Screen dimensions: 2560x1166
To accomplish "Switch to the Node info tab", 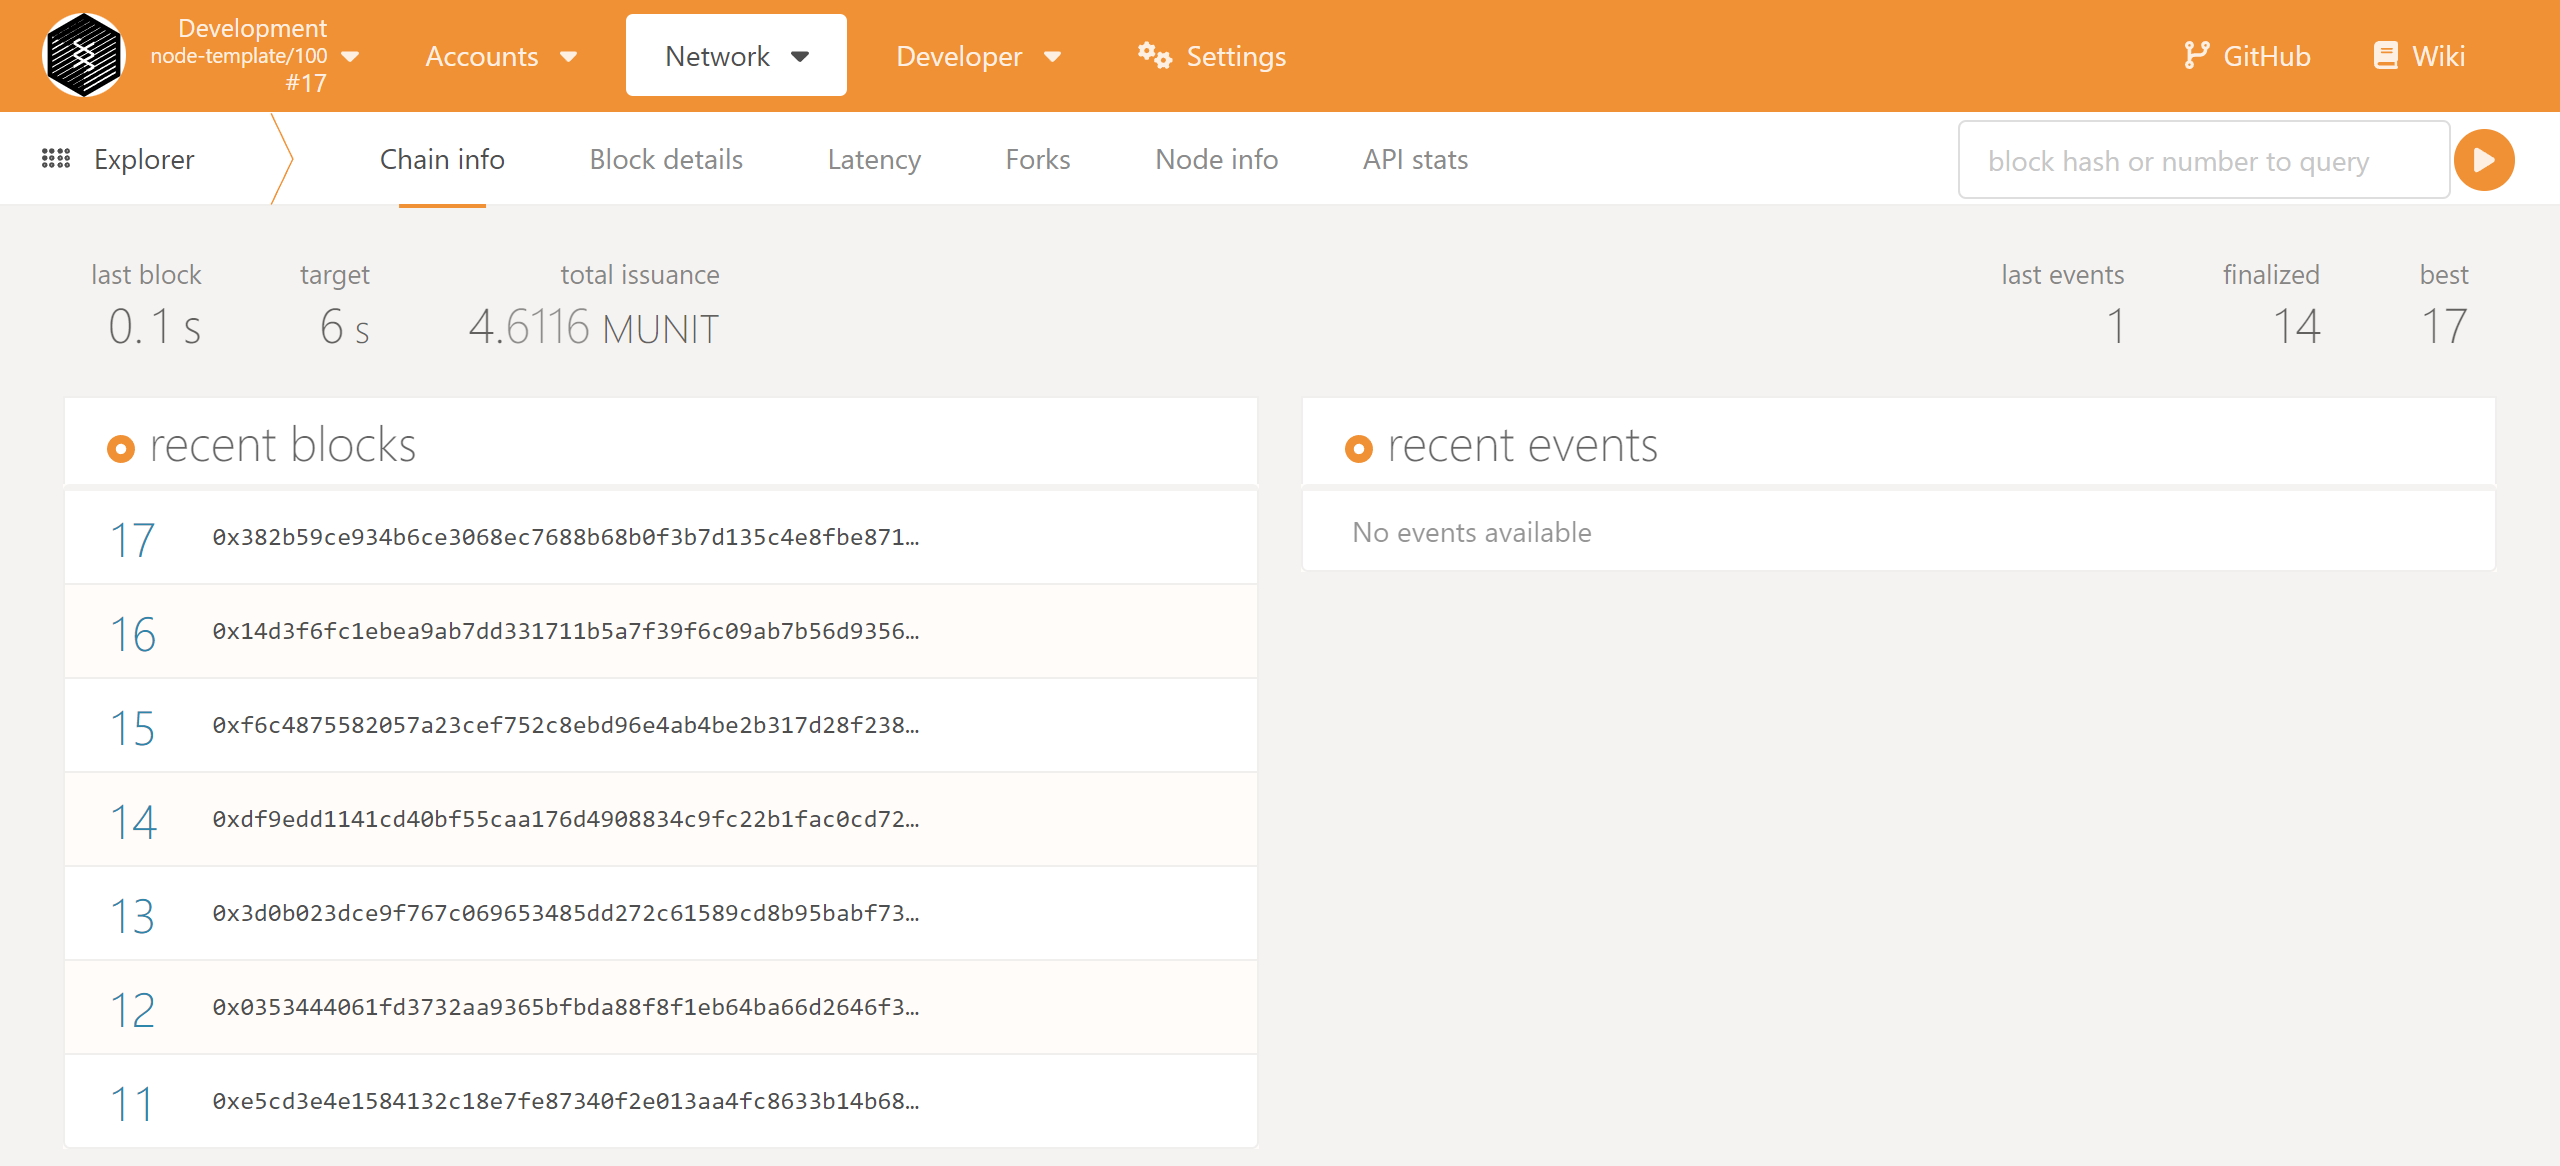I will click(x=1217, y=159).
